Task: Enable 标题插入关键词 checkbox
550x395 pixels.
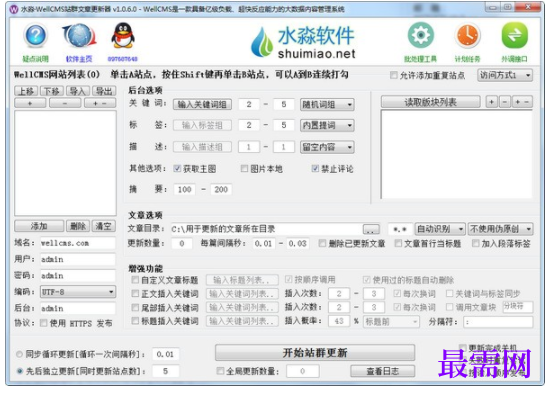Action: pyautogui.click(x=135, y=321)
